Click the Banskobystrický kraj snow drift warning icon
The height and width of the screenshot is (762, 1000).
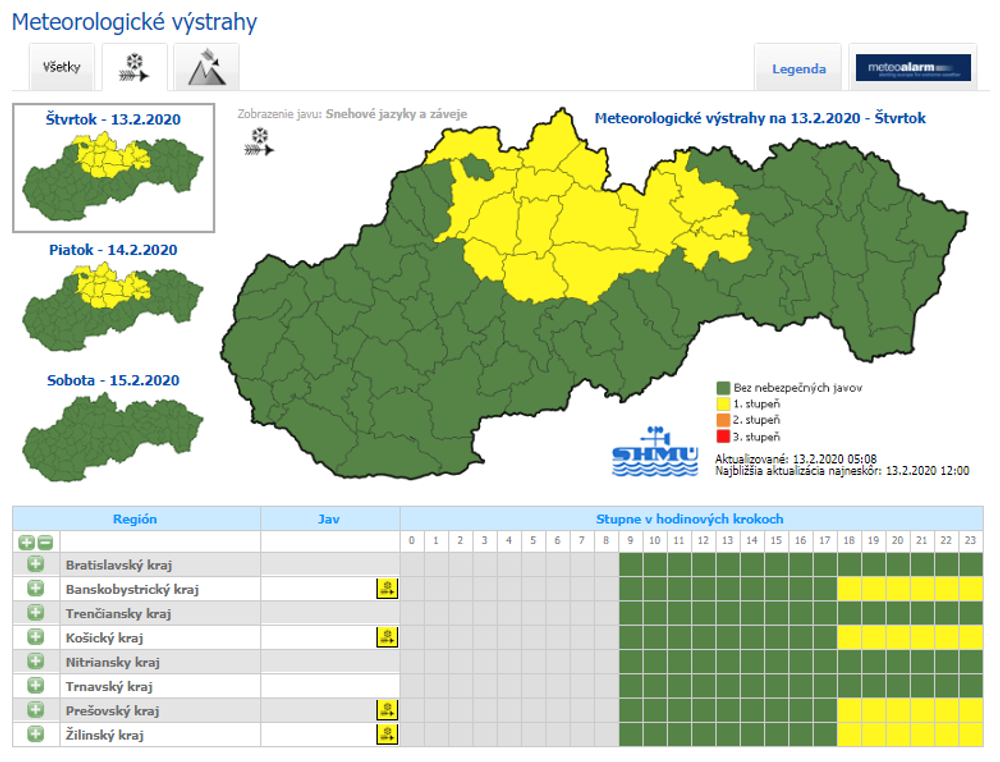(x=387, y=588)
